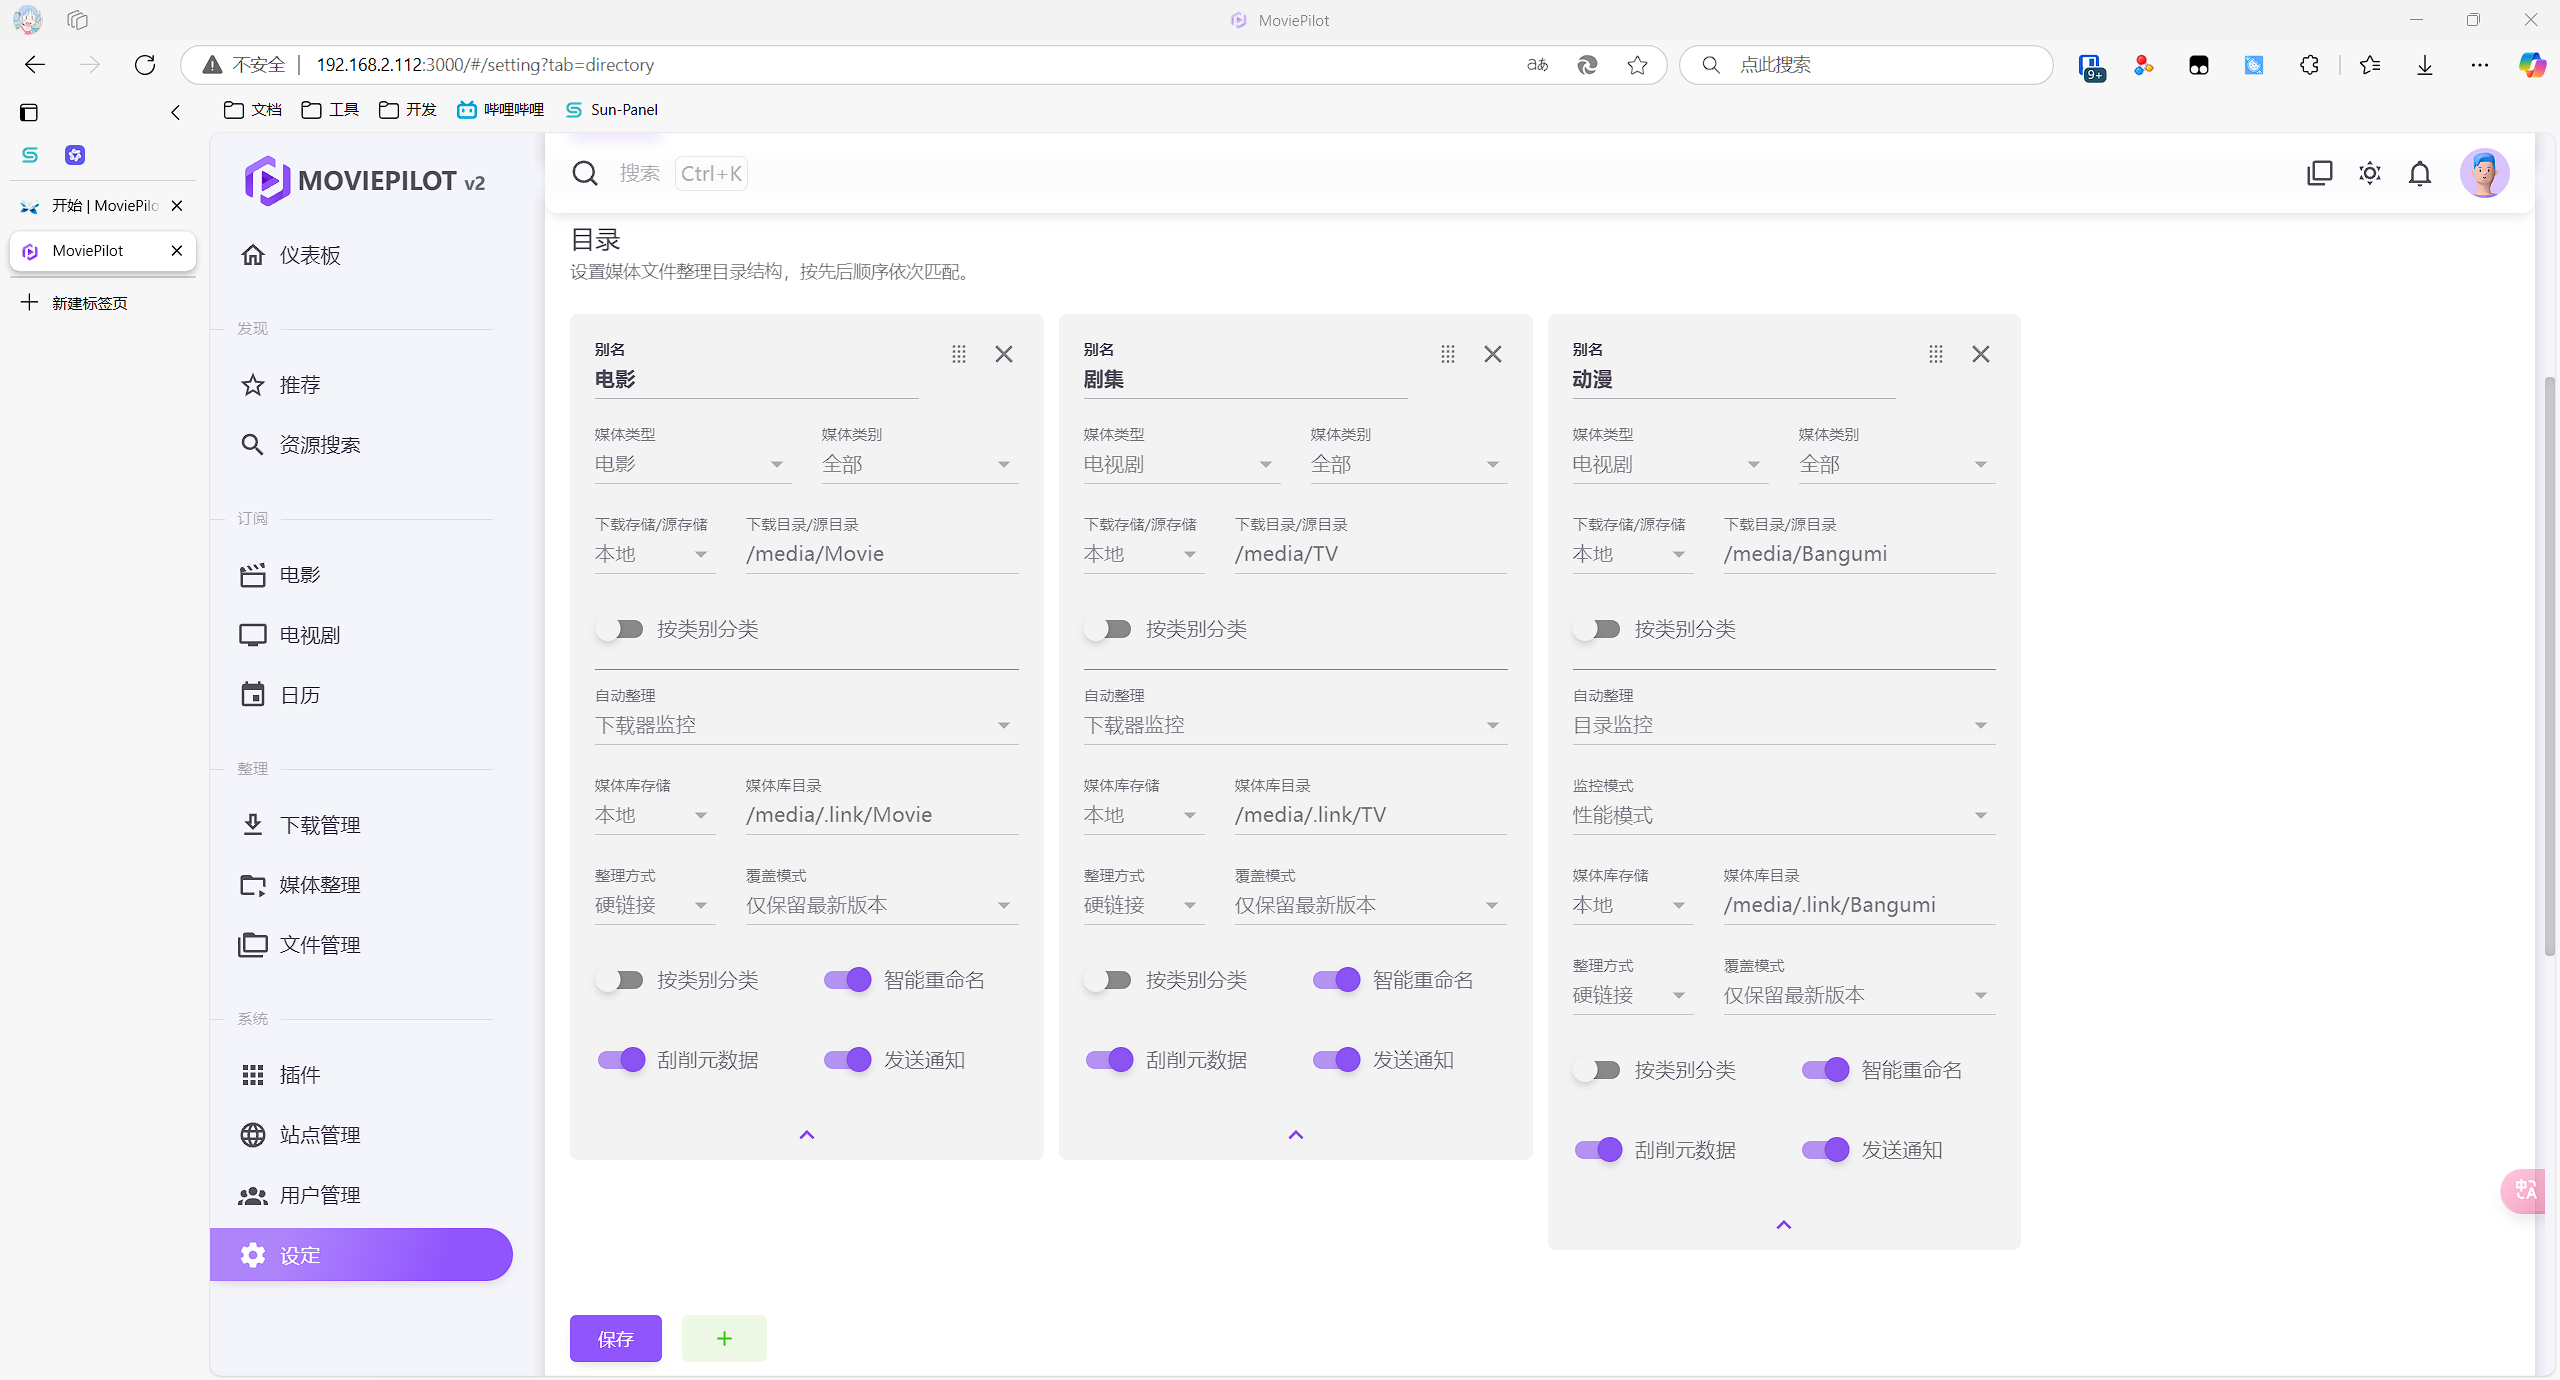Screen dimensions: 2560x1380
Task: Open 推荐 in sidebar
Action: click(361, 385)
